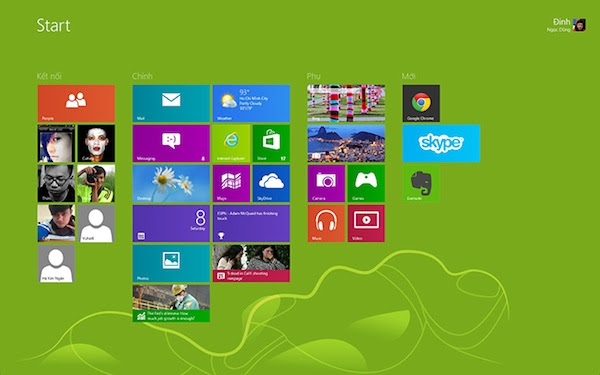Open the Maps tile
The image size is (600, 375).
click(231, 183)
